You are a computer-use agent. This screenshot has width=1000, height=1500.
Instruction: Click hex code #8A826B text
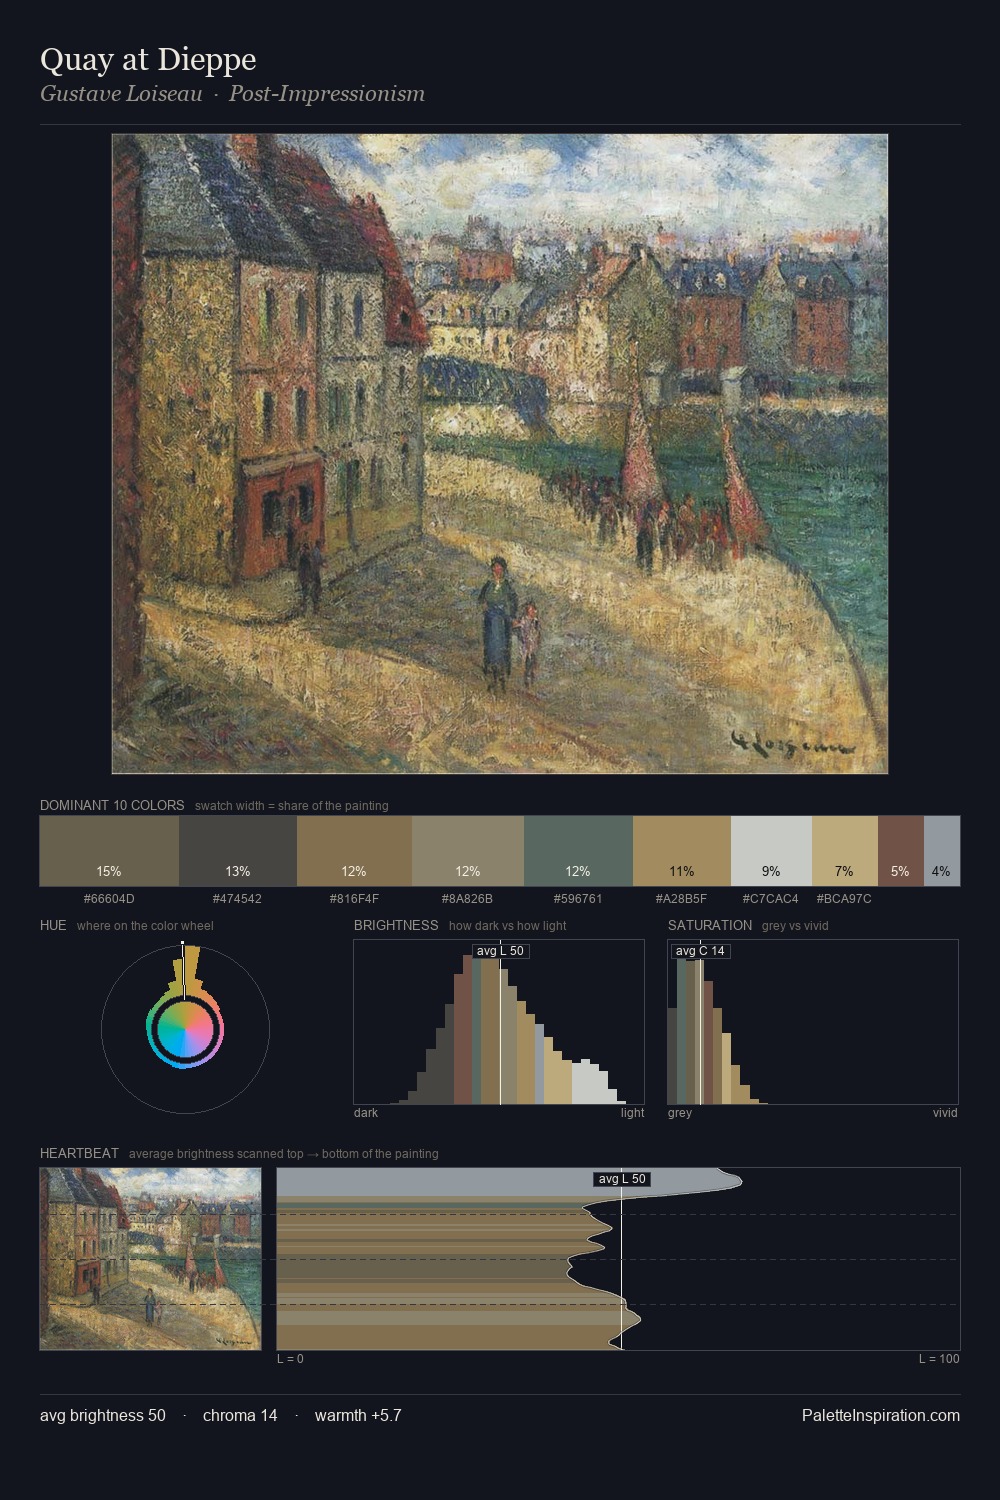pos(467,898)
